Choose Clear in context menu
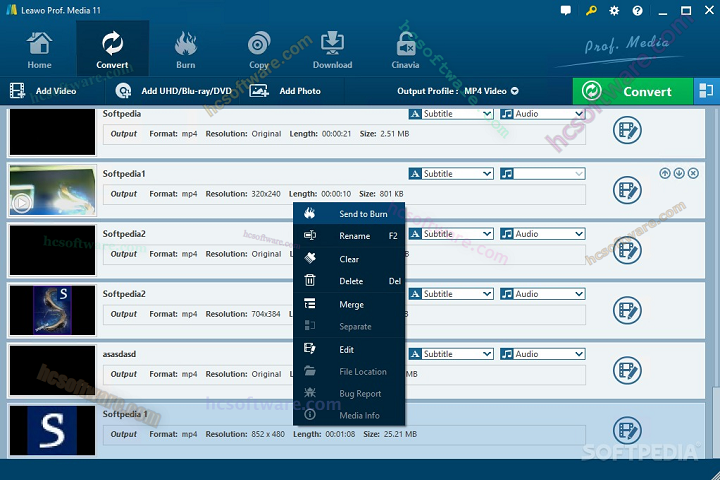The image size is (720, 480). pos(349,259)
